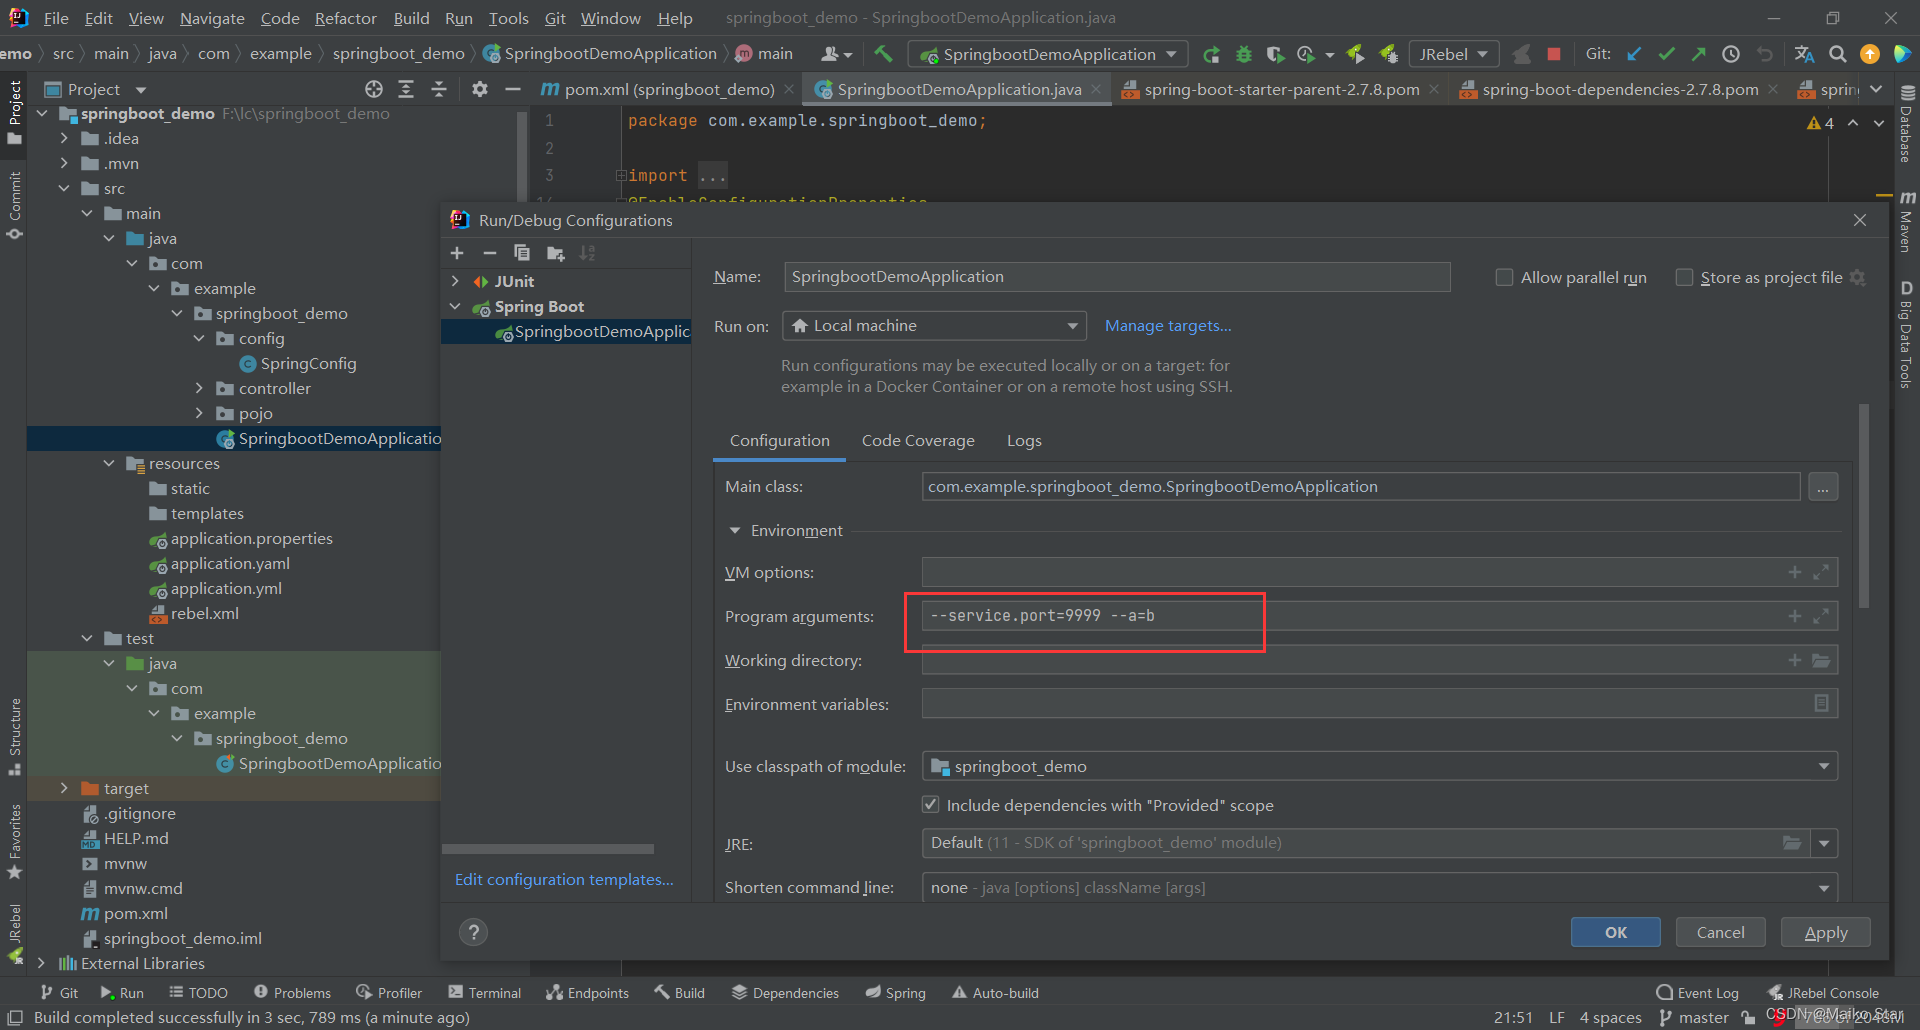Open Shorten command line dropdown
This screenshot has height=1030, width=1920.
(x=1380, y=887)
